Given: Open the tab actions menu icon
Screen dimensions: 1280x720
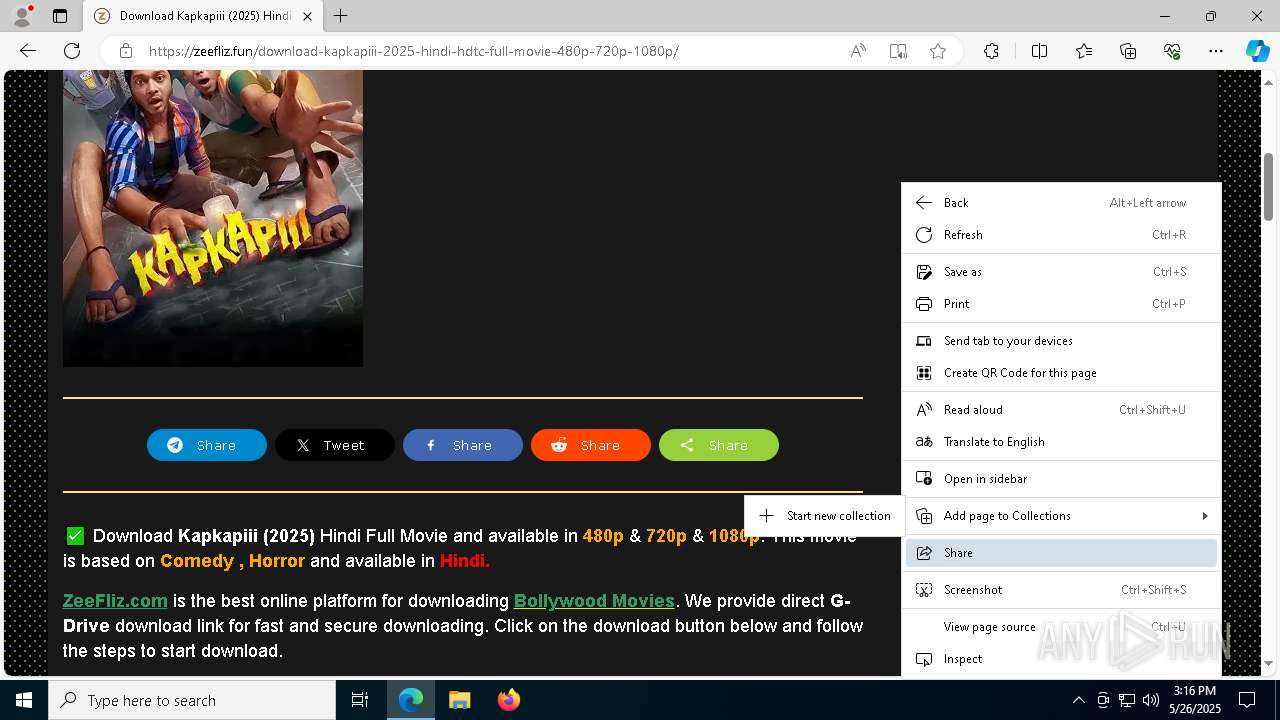Looking at the screenshot, I should 60,16.
